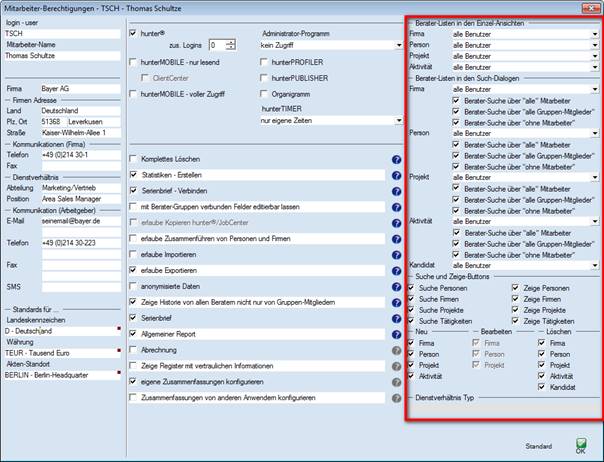This screenshot has width=604, height=462.
Task: Click the Landeskennzeichen D - Deutschland field
Action: [58, 328]
